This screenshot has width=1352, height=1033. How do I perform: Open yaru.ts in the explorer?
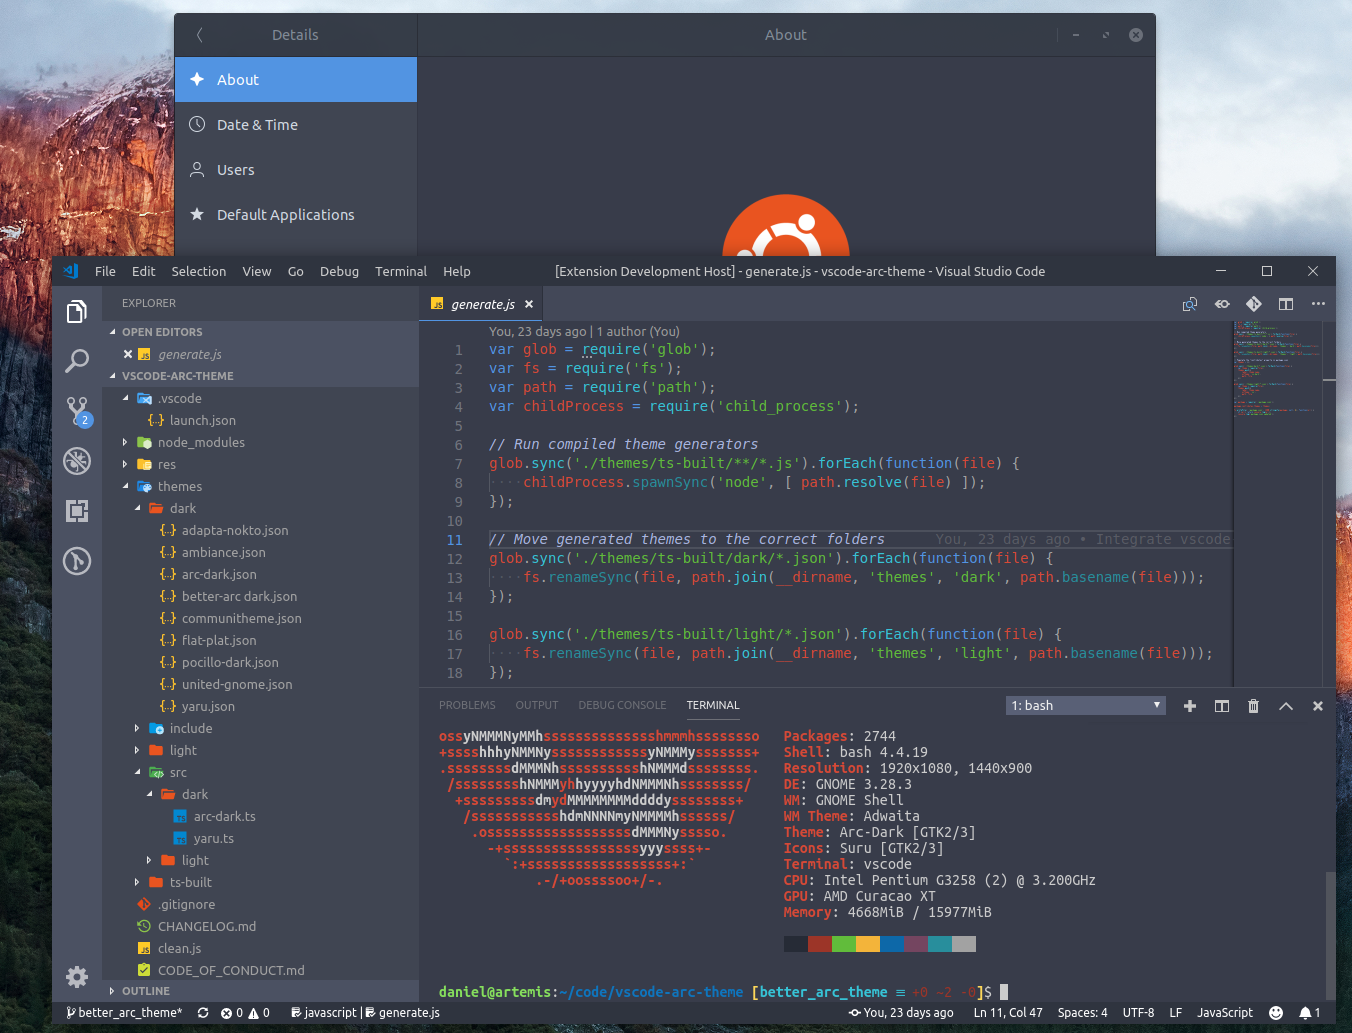point(261,838)
